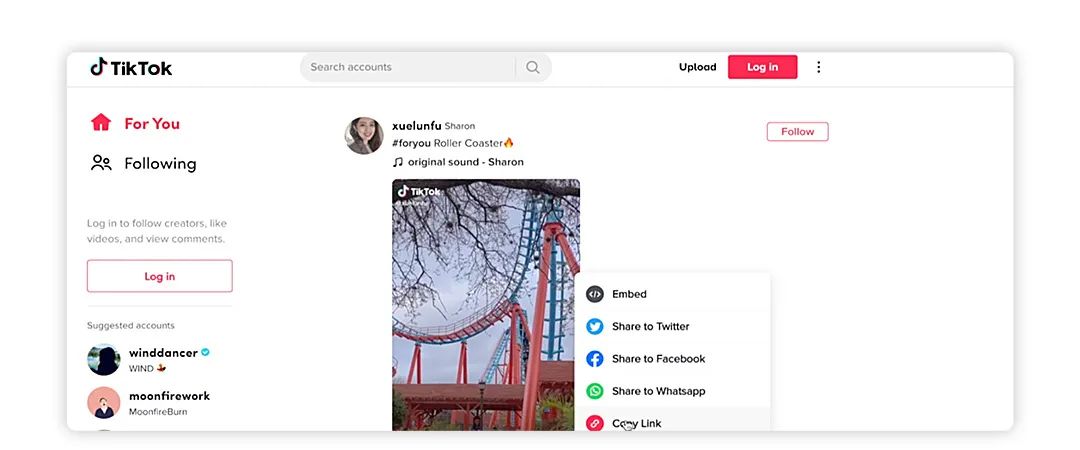The width and height of the screenshot is (1080, 450).
Task: Click the #foryou hashtag
Action: [411, 143]
